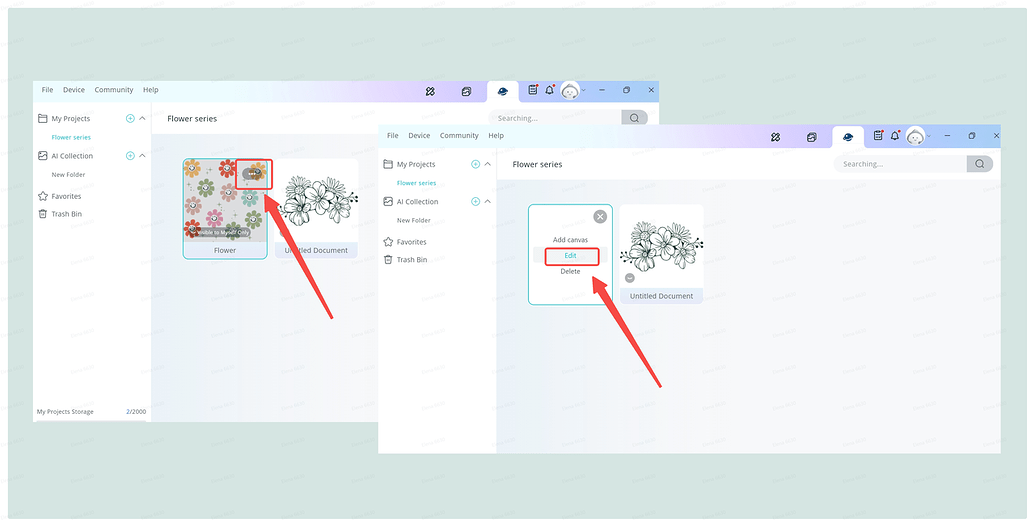This screenshot has width=1035, height=526.
Task: Open the three-dot menu on the Flower thumbnail
Action: pos(254,173)
